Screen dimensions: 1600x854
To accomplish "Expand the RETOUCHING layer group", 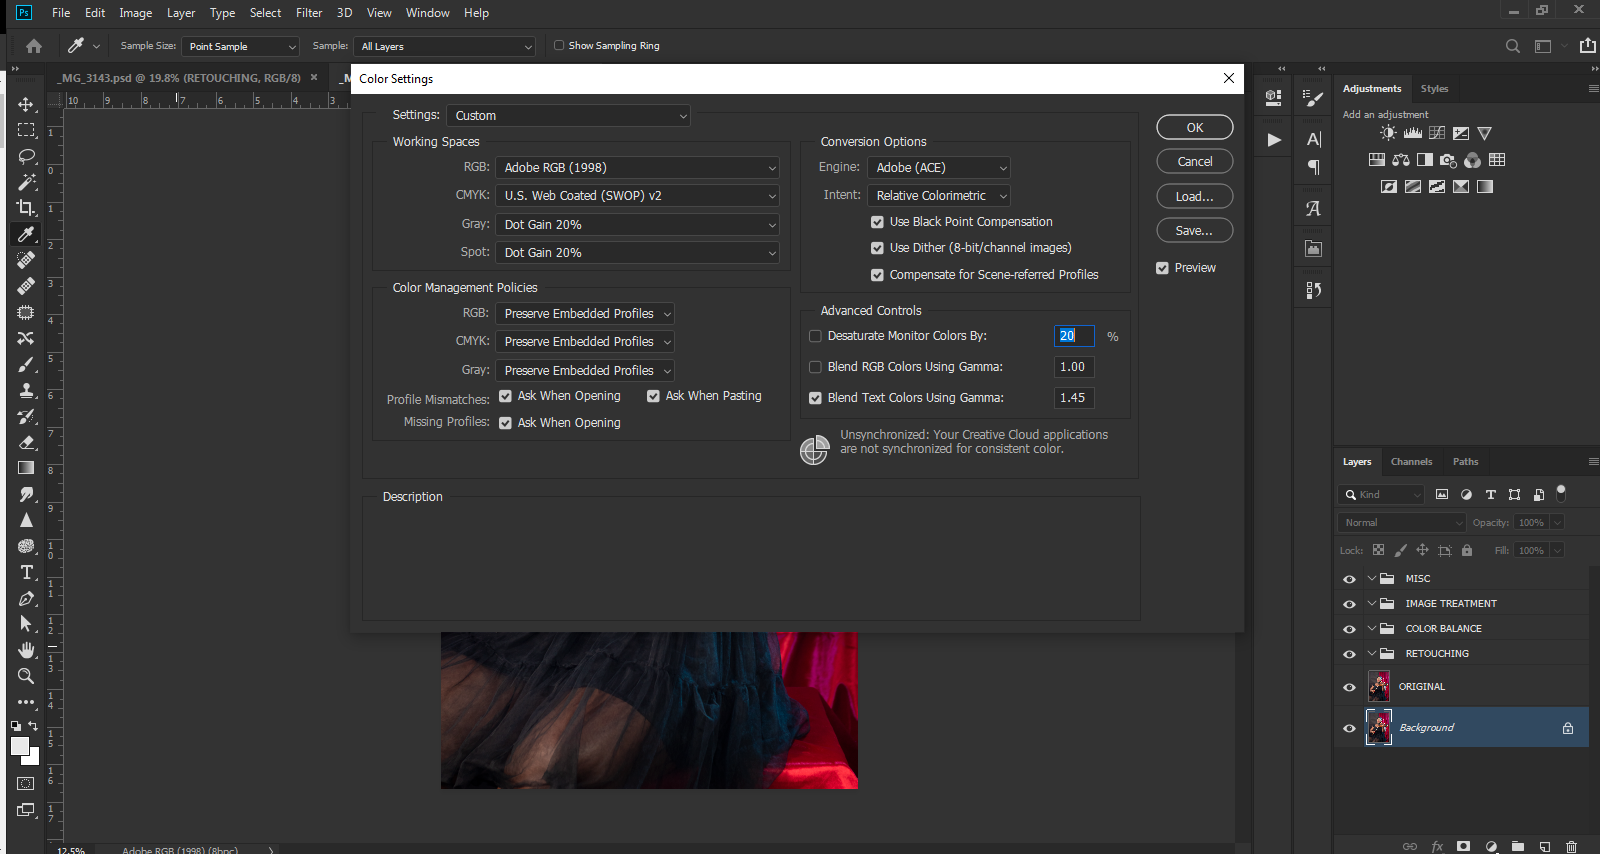I will [x=1372, y=653].
